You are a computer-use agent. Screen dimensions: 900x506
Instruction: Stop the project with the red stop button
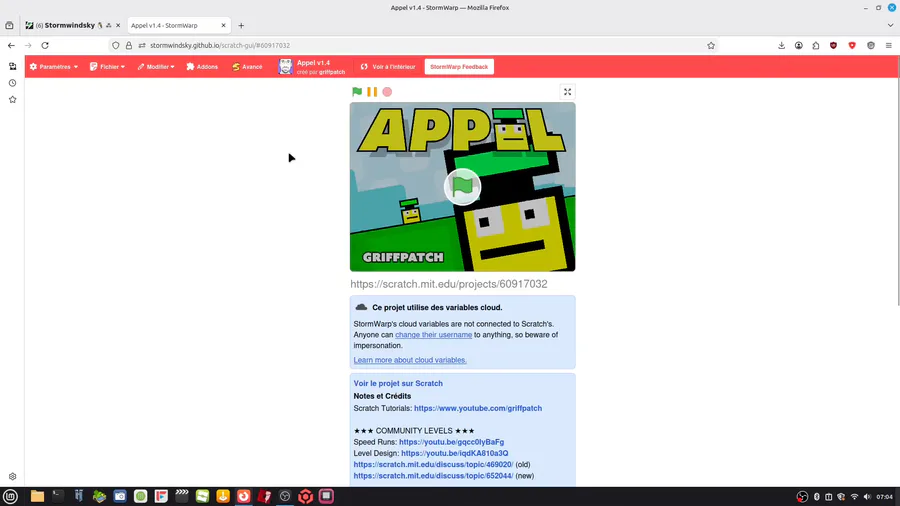(387, 92)
